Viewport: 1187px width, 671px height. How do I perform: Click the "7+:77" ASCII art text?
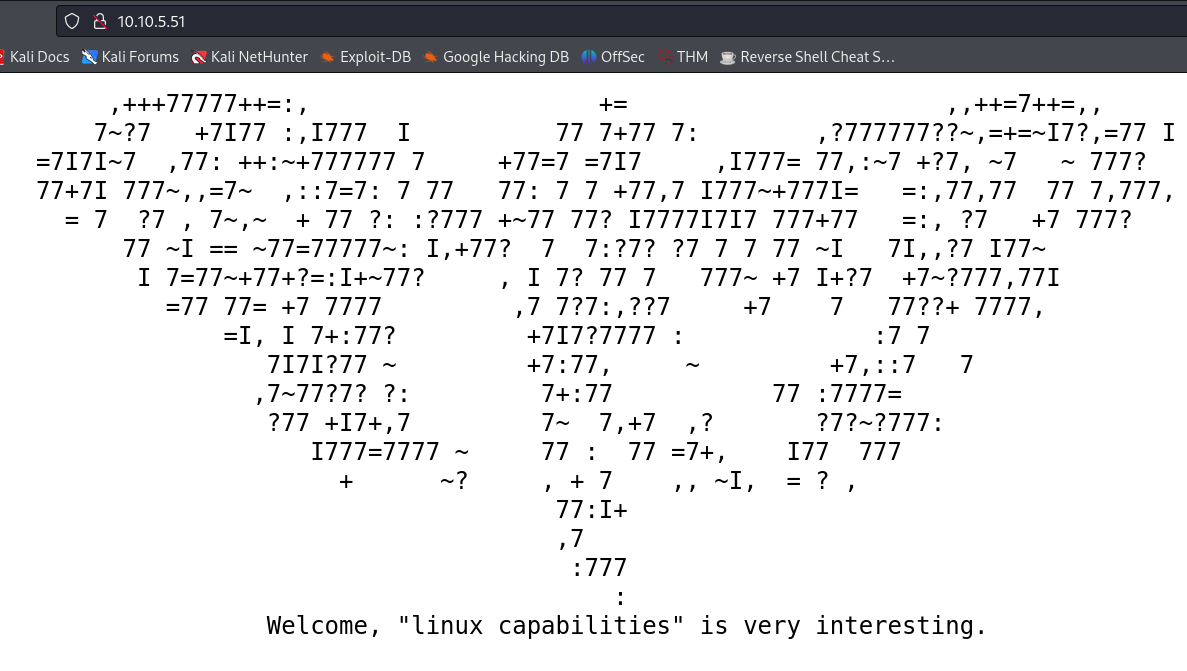(x=577, y=394)
